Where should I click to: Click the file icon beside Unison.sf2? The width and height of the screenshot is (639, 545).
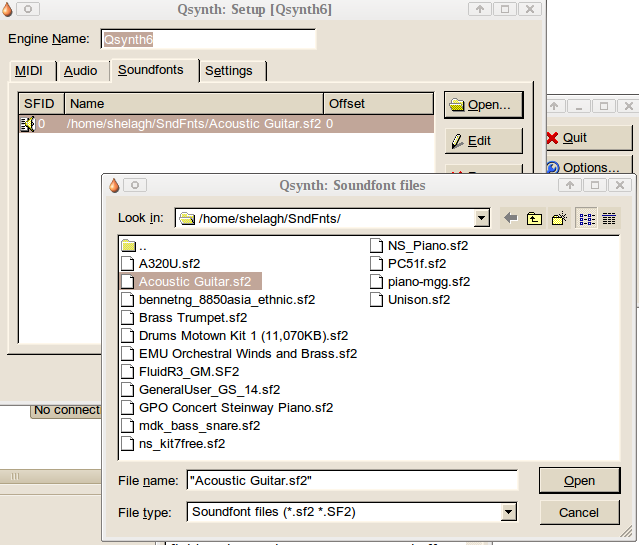(x=377, y=300)
